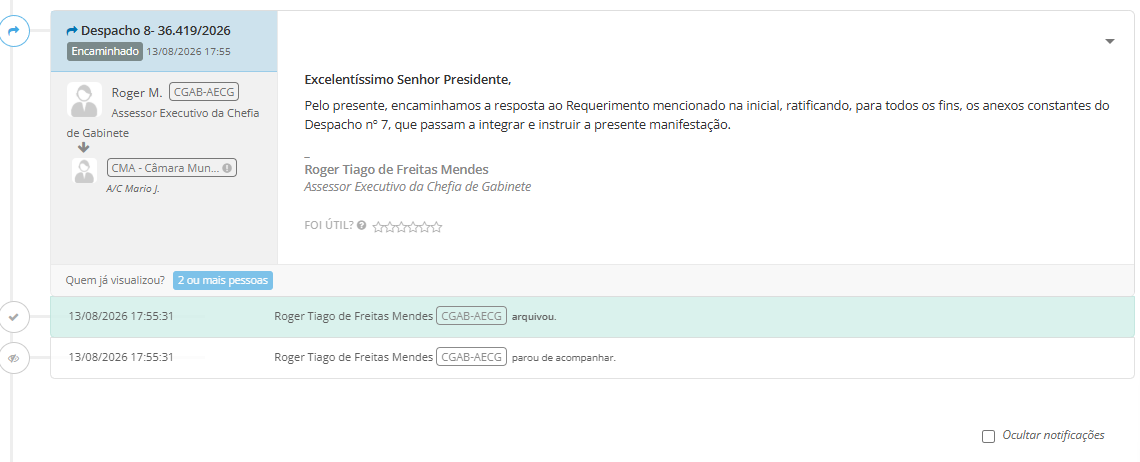
Task: Click the info icon in CMA - Câmara Mun tag
Action: click(x=227, y=168)
